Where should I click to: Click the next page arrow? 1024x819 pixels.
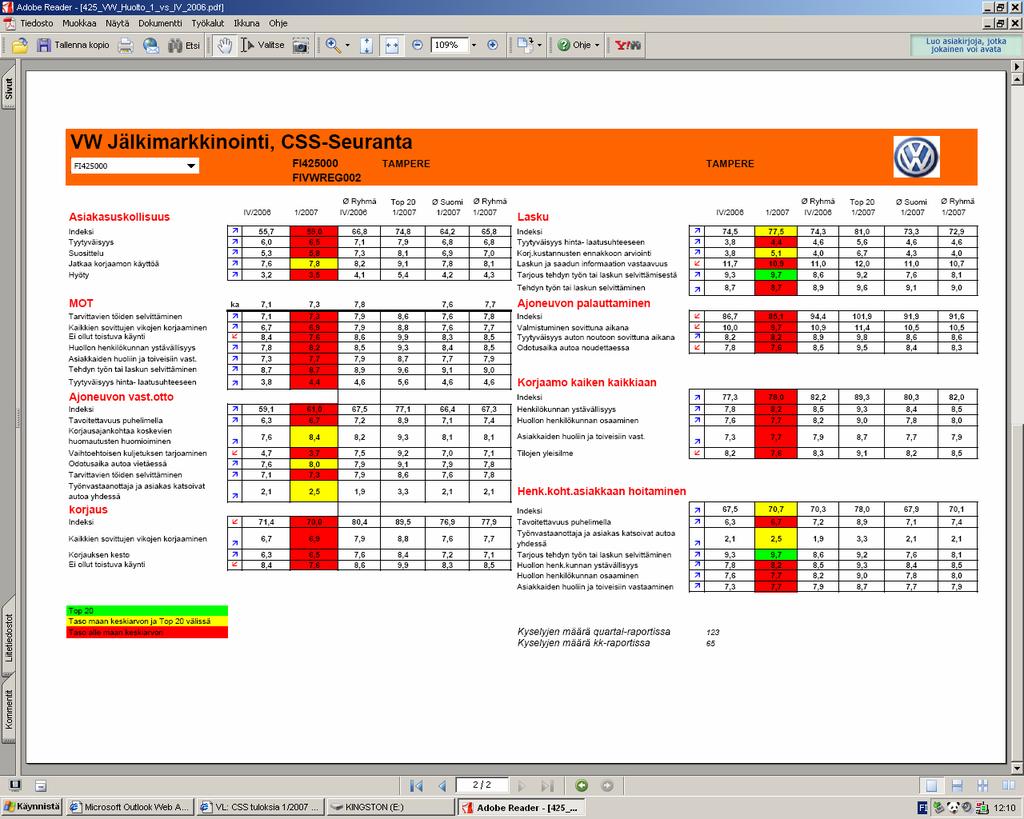click(521, 786)
